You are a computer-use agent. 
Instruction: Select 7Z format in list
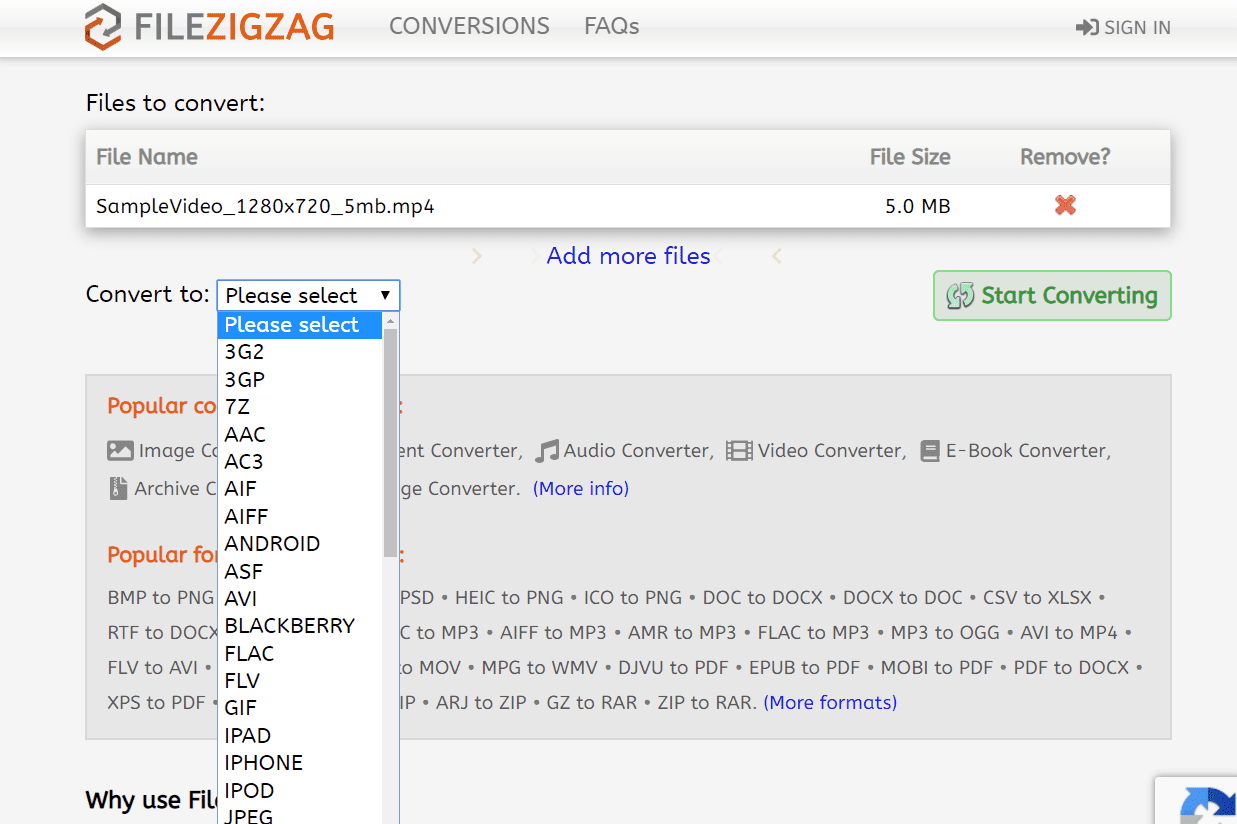[x=300, y=407]
